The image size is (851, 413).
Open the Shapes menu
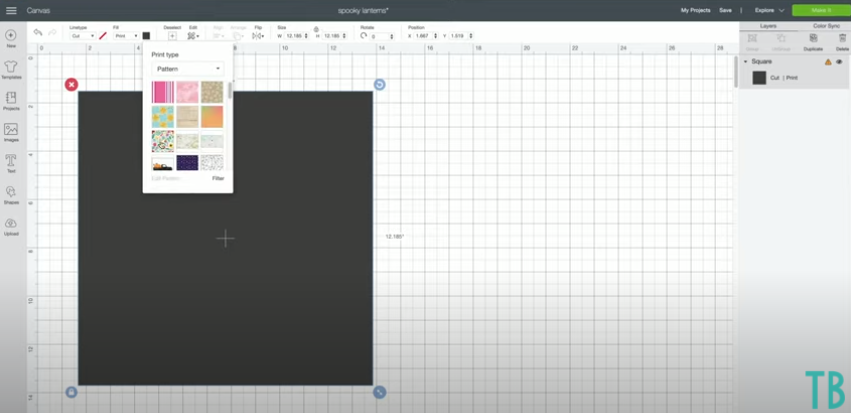(x=11, y=195)
